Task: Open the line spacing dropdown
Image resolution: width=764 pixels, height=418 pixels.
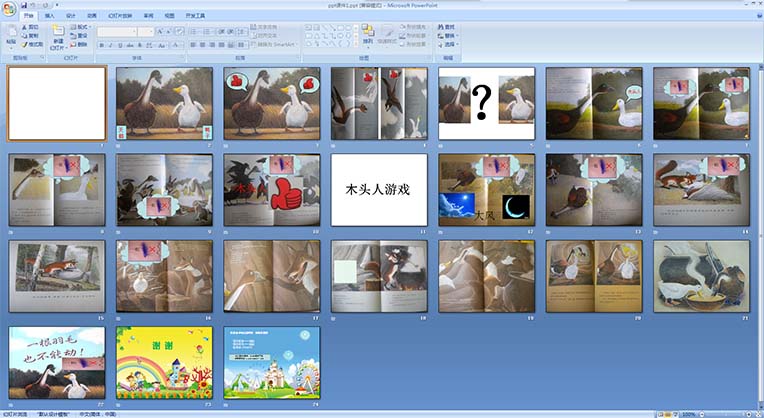Action: [242, 32]
